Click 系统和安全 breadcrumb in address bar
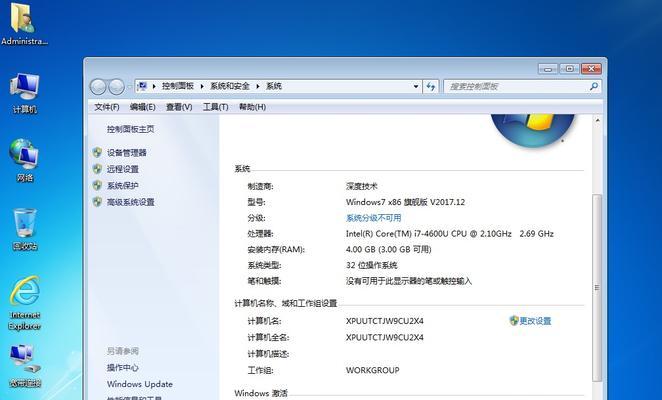 230,86
